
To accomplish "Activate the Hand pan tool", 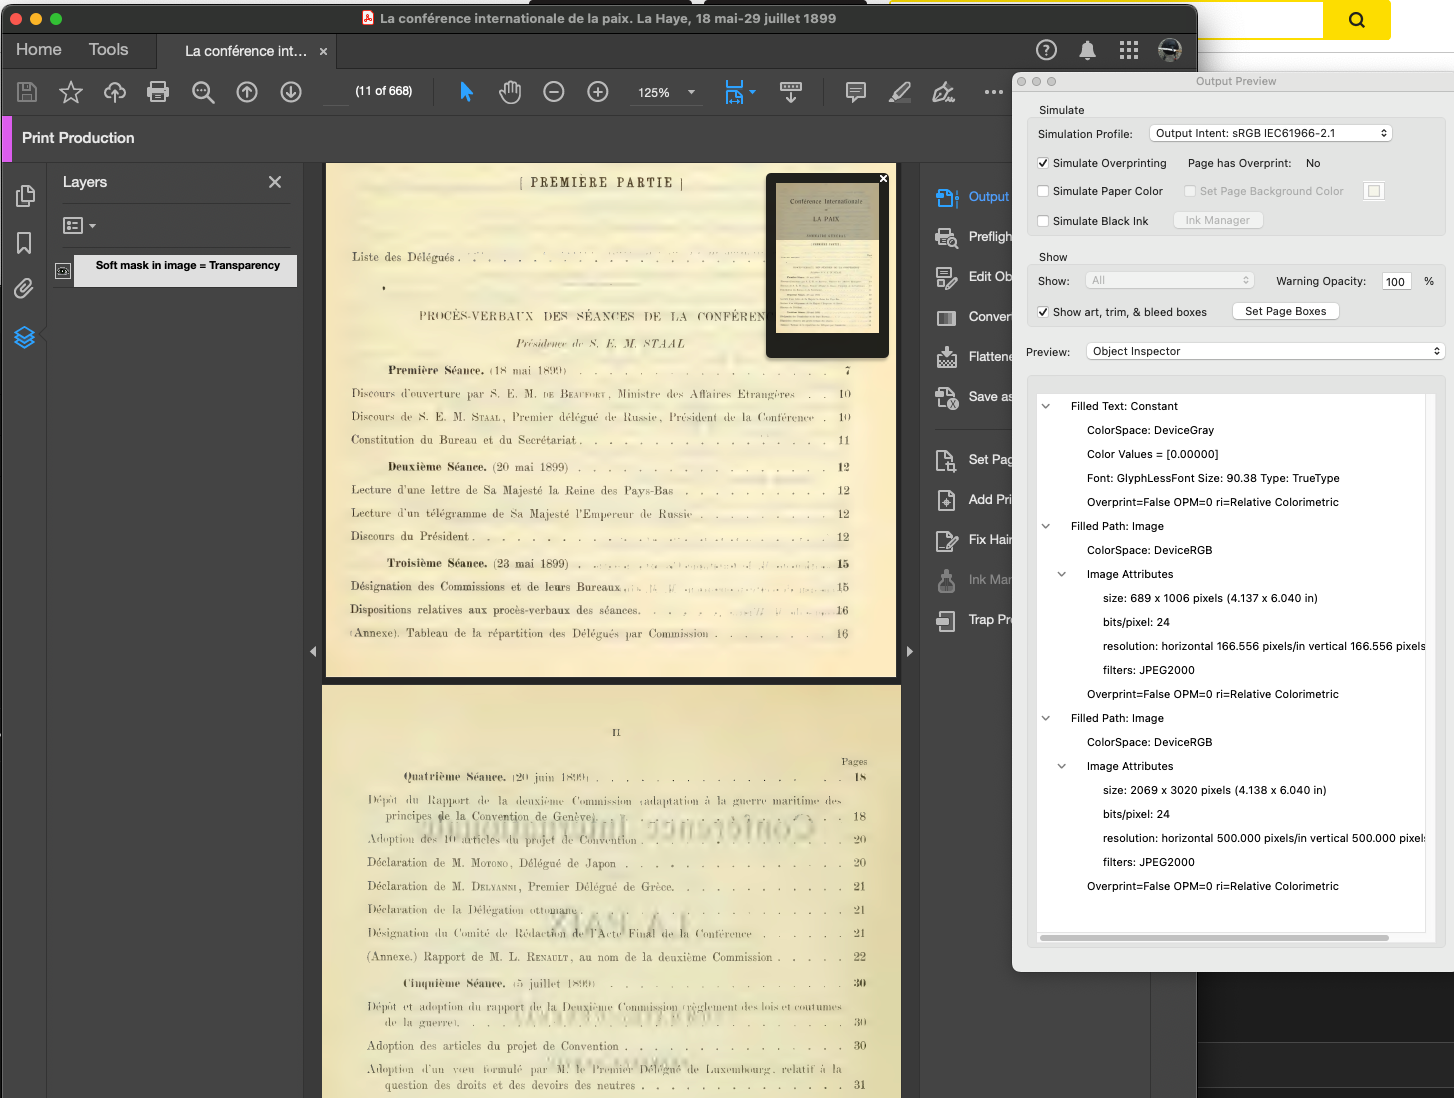I will [510, 92].
